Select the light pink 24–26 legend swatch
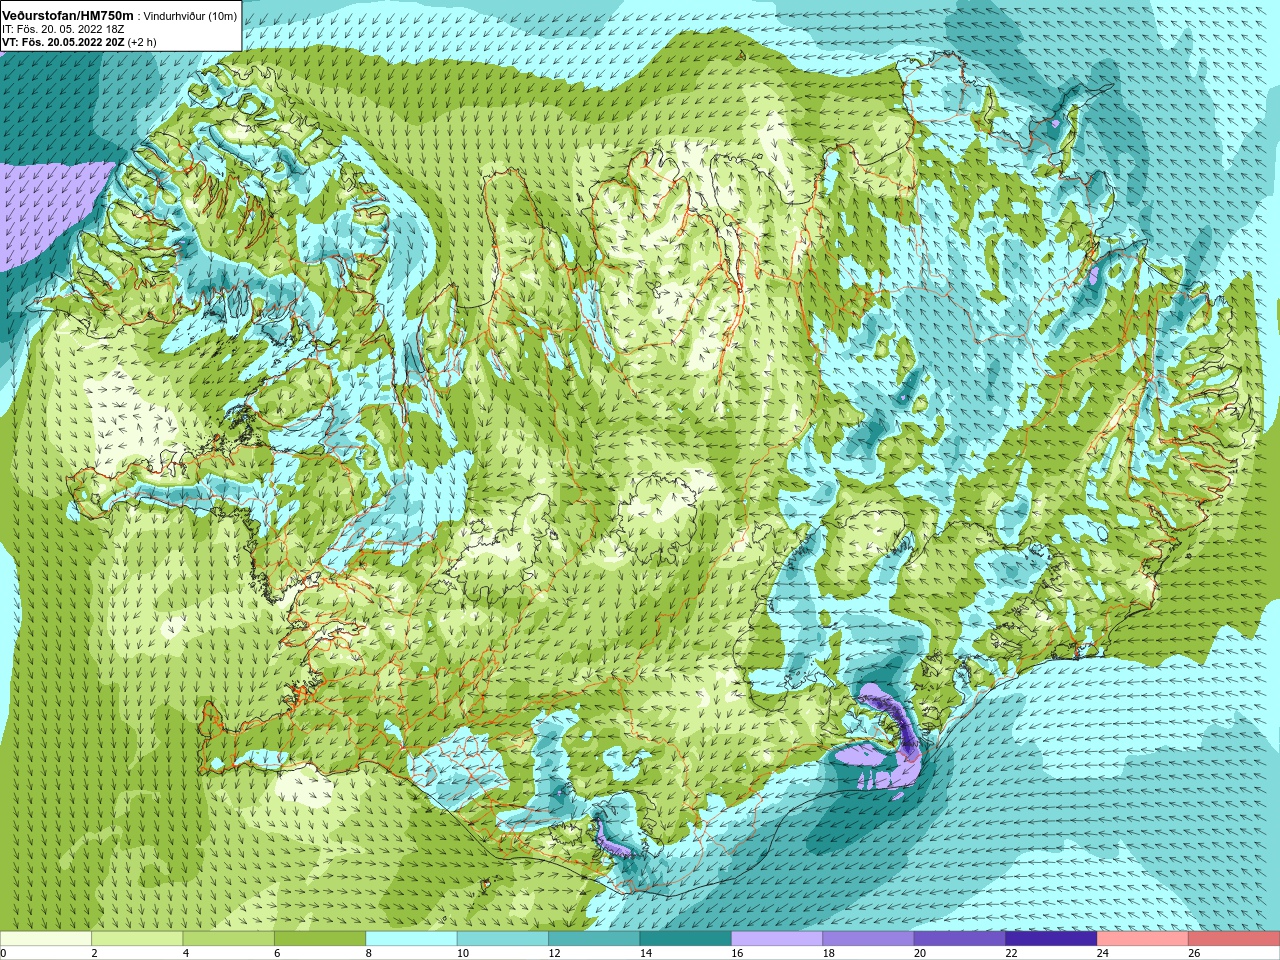Image resolution: width=1280 pixels, height=960 pixels. tap(1143, 939)
